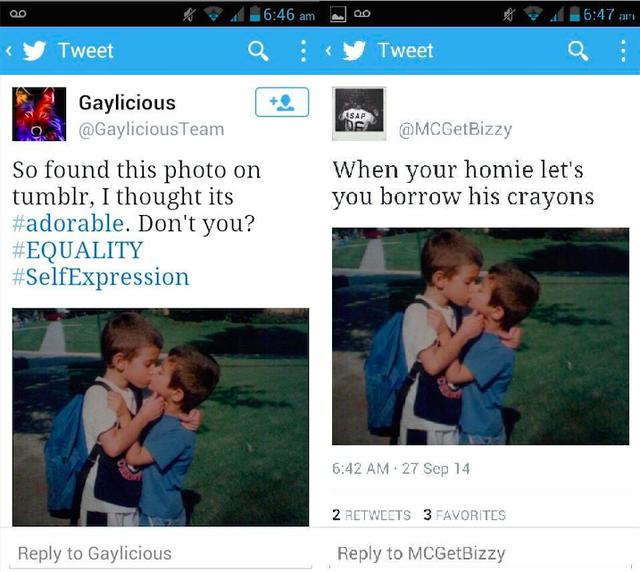Open the overflow menu in right tweet header
Screen dimensions: 640x572
tap(623, 51)
